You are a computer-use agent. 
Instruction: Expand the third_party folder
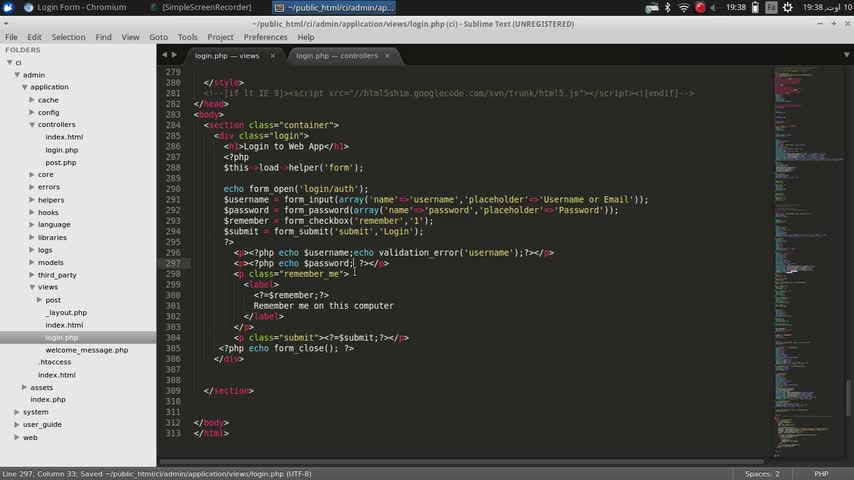pos(32,275)
